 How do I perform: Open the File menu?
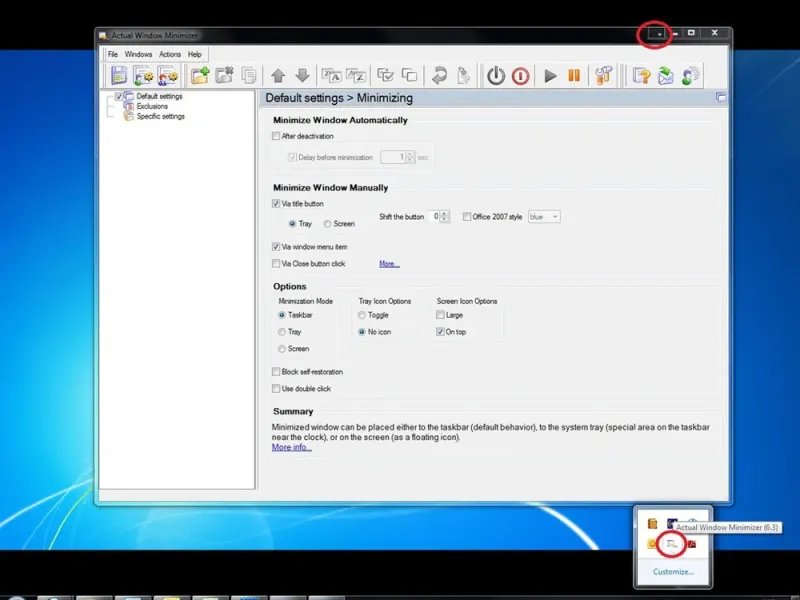[x=113, y=54]
